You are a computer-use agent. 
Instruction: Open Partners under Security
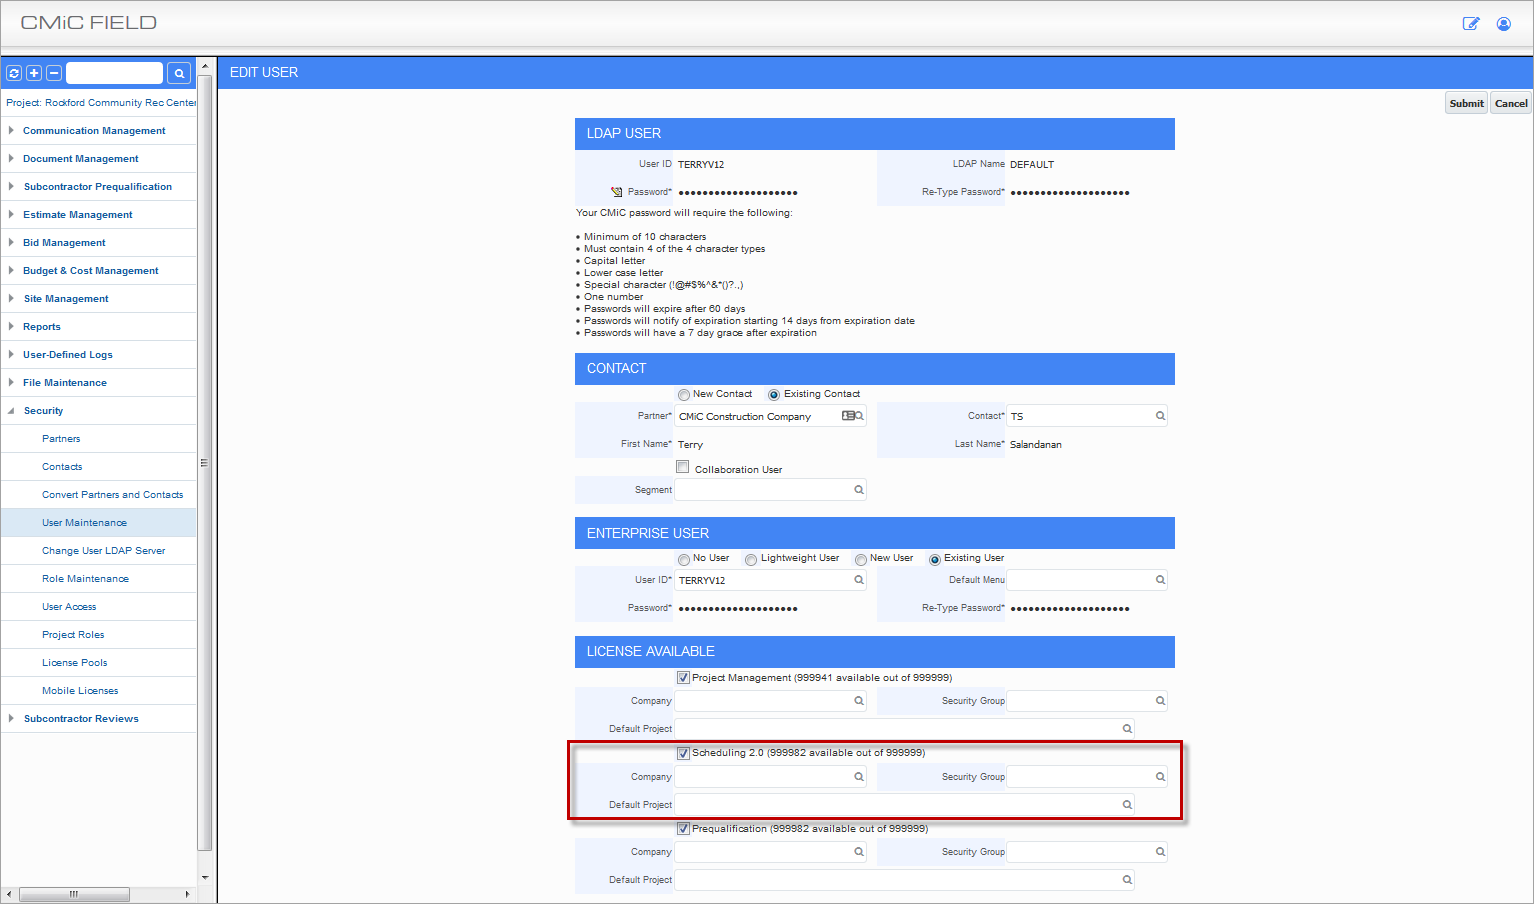pos(61,439)
